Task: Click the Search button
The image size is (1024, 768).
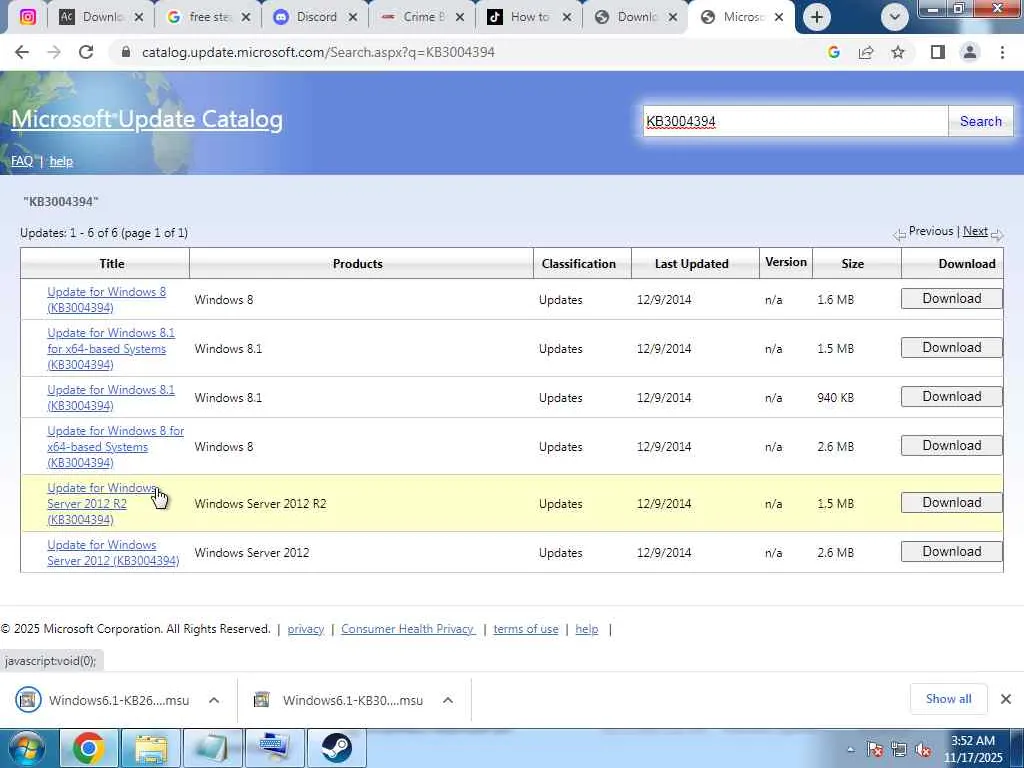Action: tap(980, 121)
